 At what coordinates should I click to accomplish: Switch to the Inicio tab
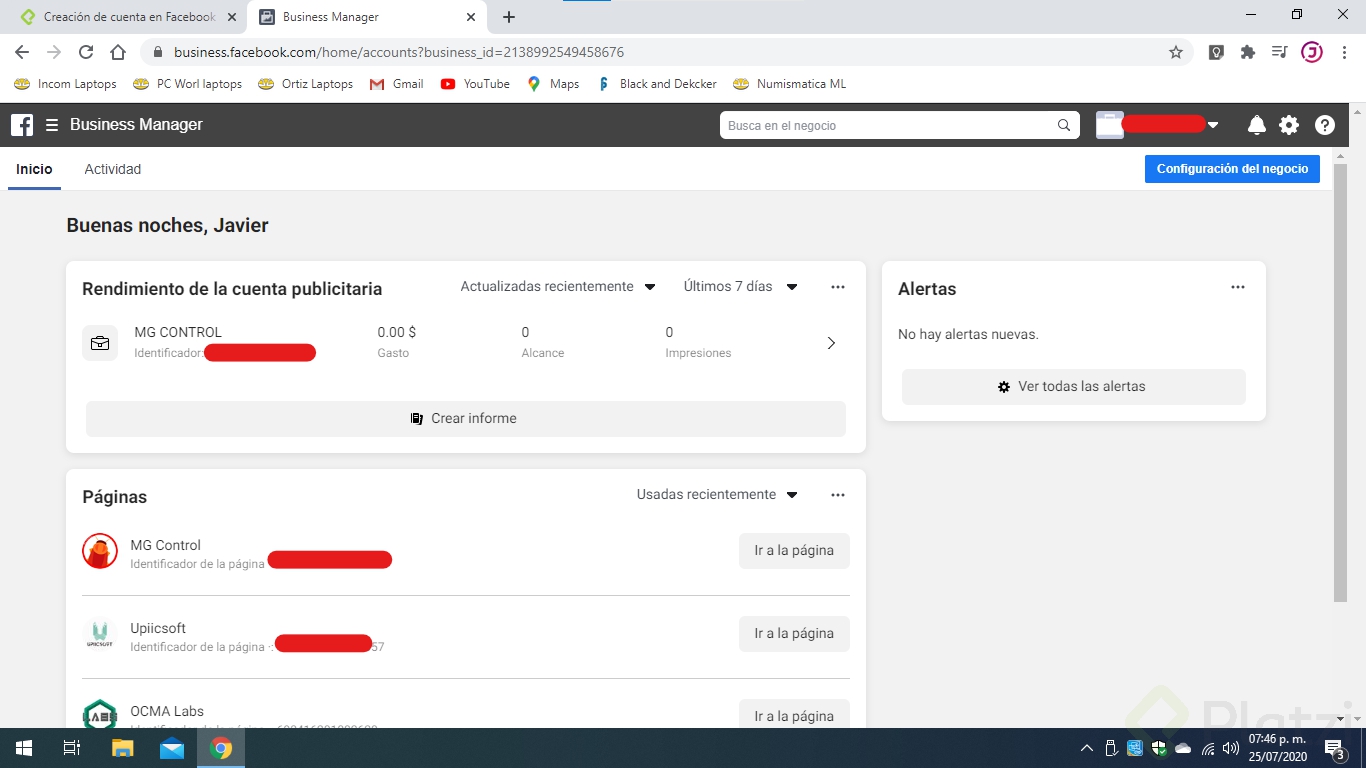point(34,169)
